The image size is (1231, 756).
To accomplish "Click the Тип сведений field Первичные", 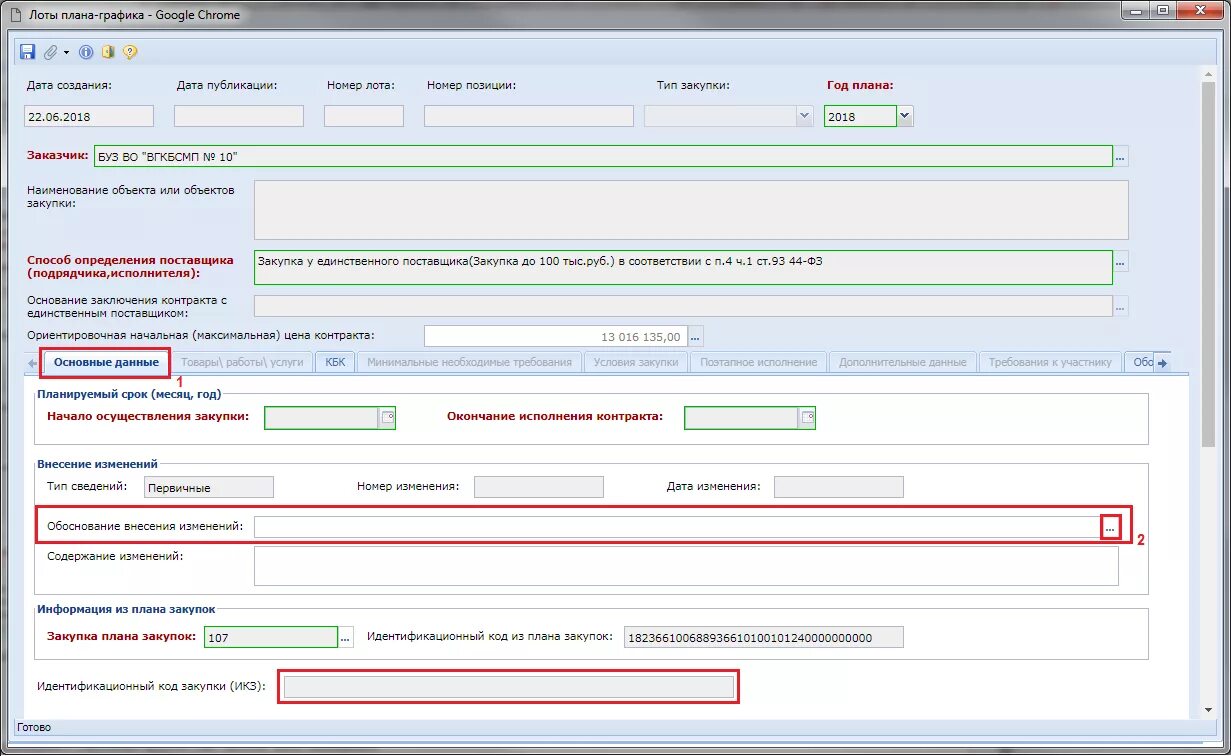I will tap(209, 487).
